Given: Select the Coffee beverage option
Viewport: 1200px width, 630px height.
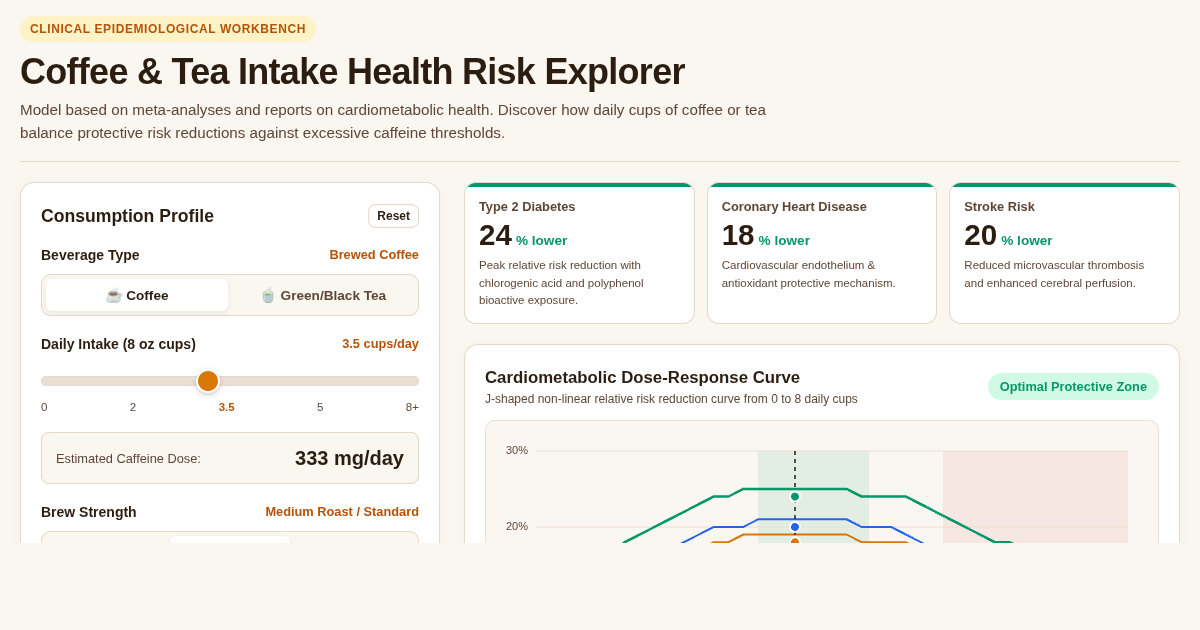Looking at the screenshot, I should [x=137, y=295].
